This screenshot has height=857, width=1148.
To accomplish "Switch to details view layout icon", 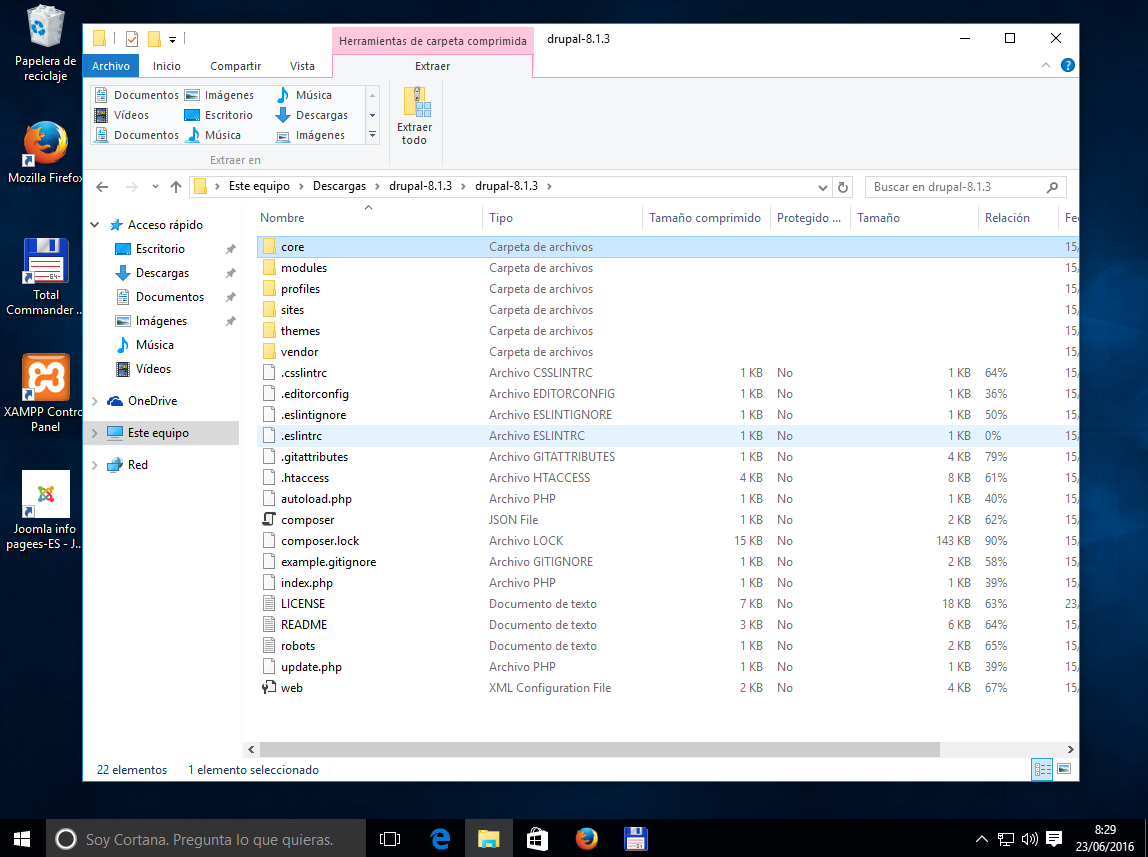I will click(x=1042, y=769).
